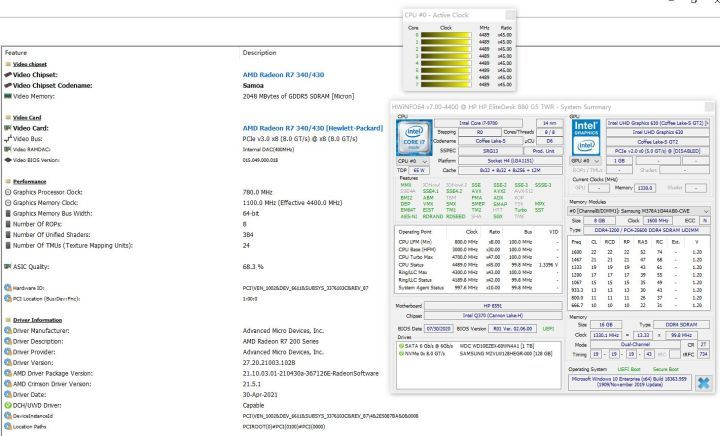Click the Performance section header

pyautogui.click(x=29, y=181)
